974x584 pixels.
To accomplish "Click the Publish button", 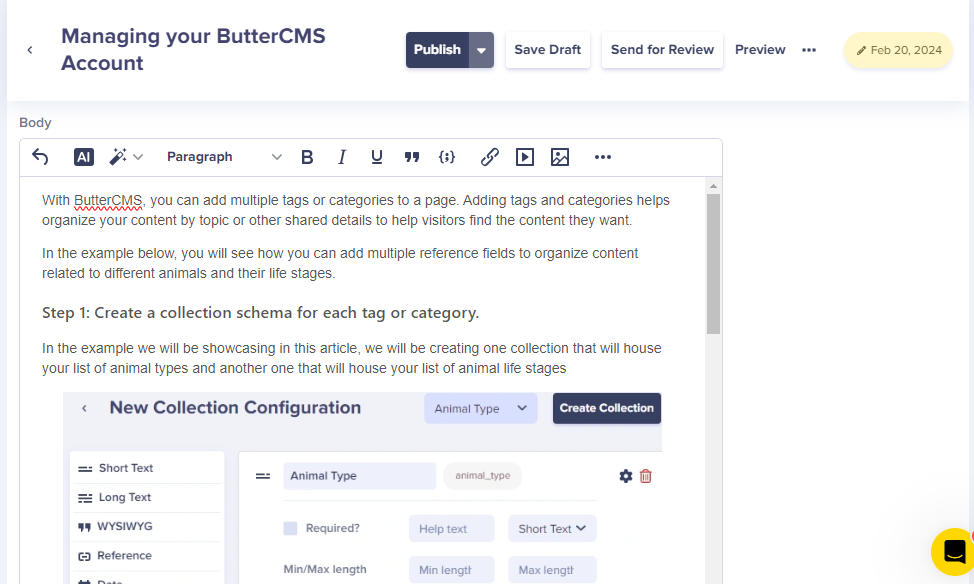I will point(437,50).
